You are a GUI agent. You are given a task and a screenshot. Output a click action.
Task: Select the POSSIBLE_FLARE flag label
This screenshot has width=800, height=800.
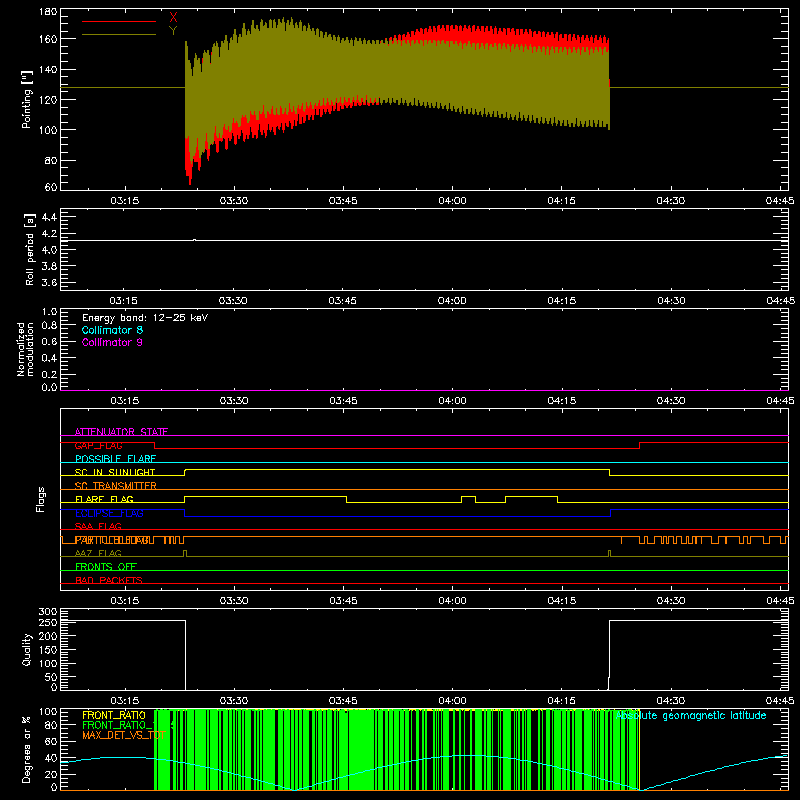coord(115,459)
